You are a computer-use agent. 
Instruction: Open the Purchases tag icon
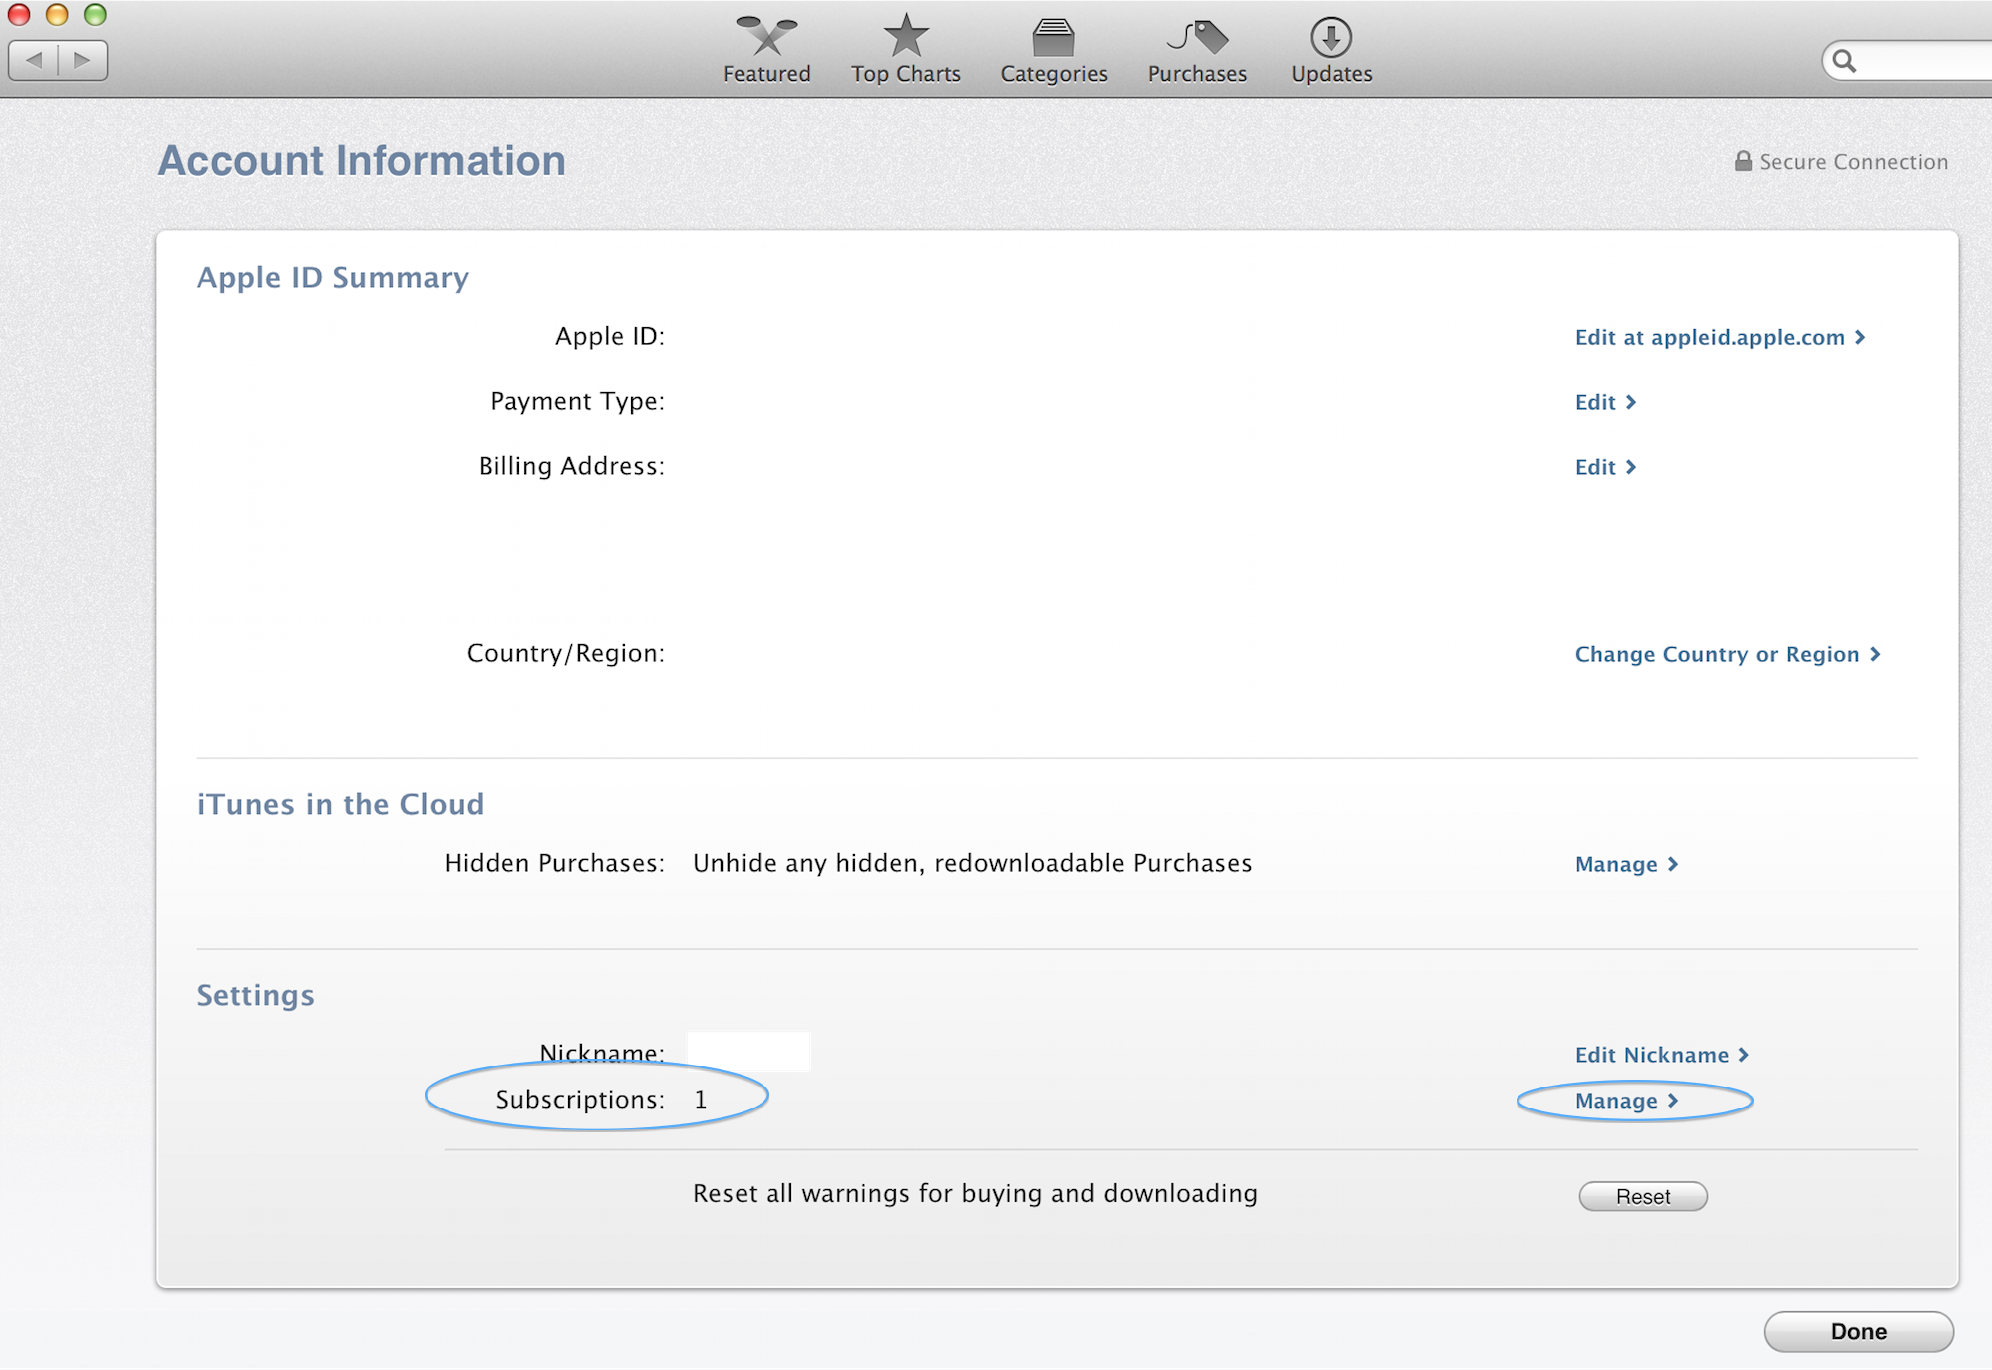click(1197, 38)
